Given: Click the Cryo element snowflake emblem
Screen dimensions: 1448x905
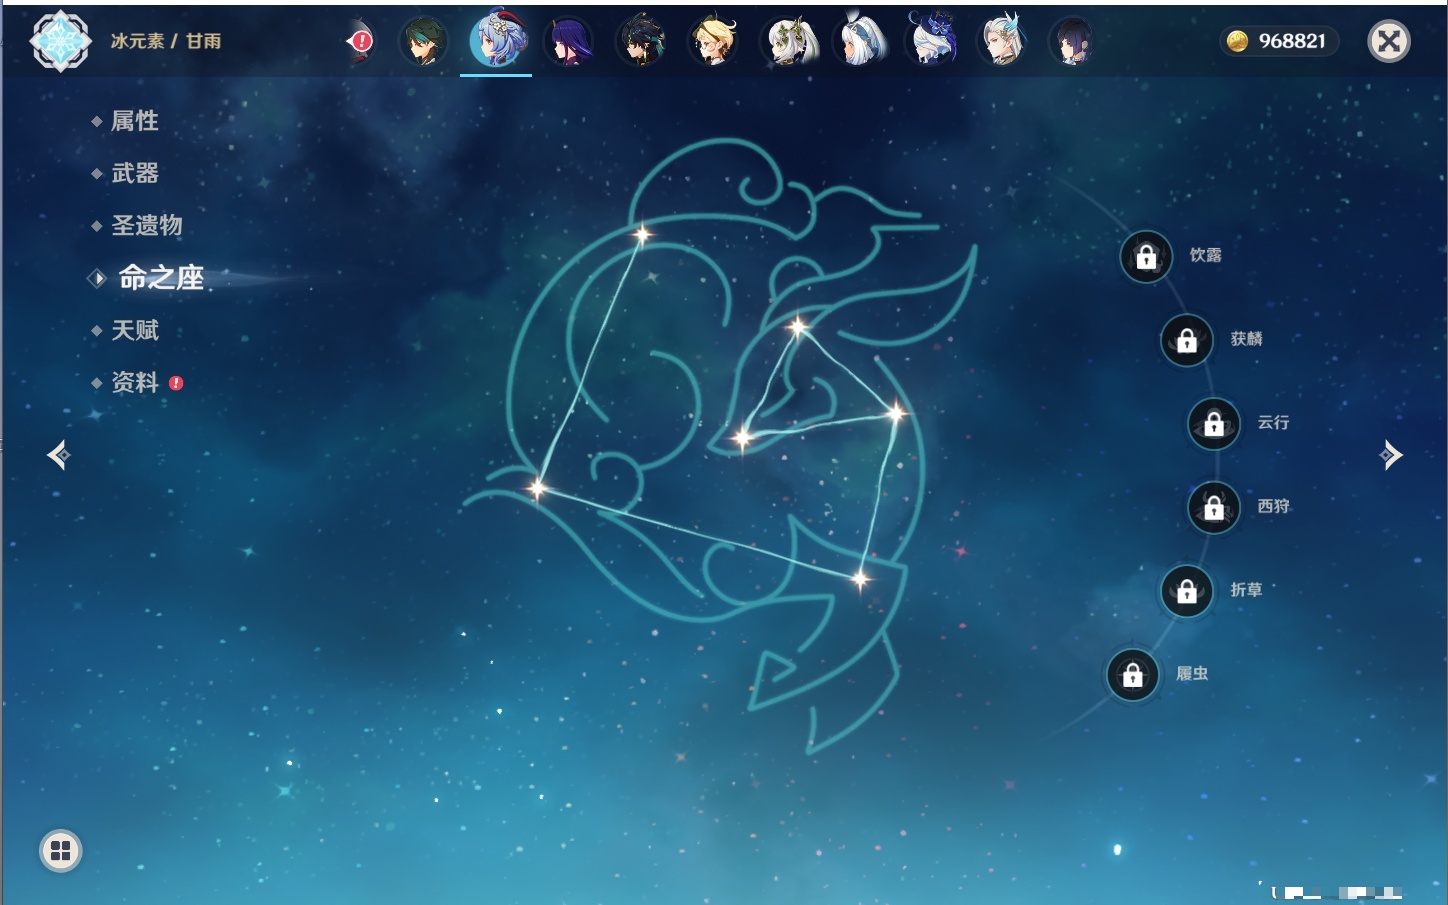Looking at the screenshot, I should [x=61, y=41].
